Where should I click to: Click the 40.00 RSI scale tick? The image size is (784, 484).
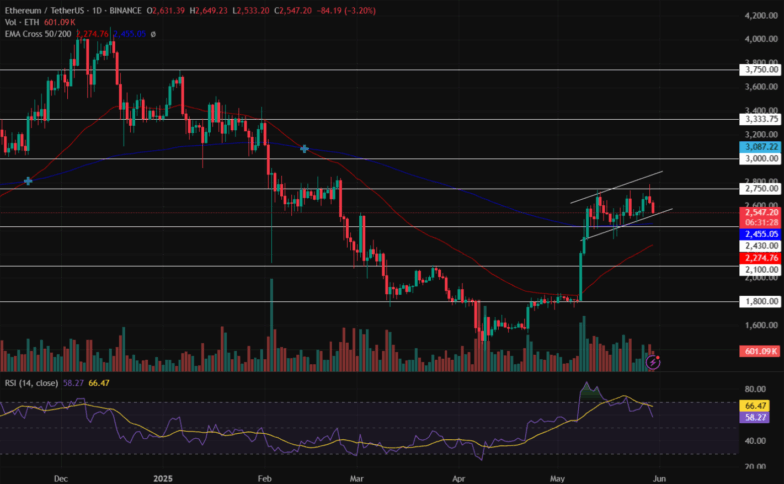[x=754, y=441]
